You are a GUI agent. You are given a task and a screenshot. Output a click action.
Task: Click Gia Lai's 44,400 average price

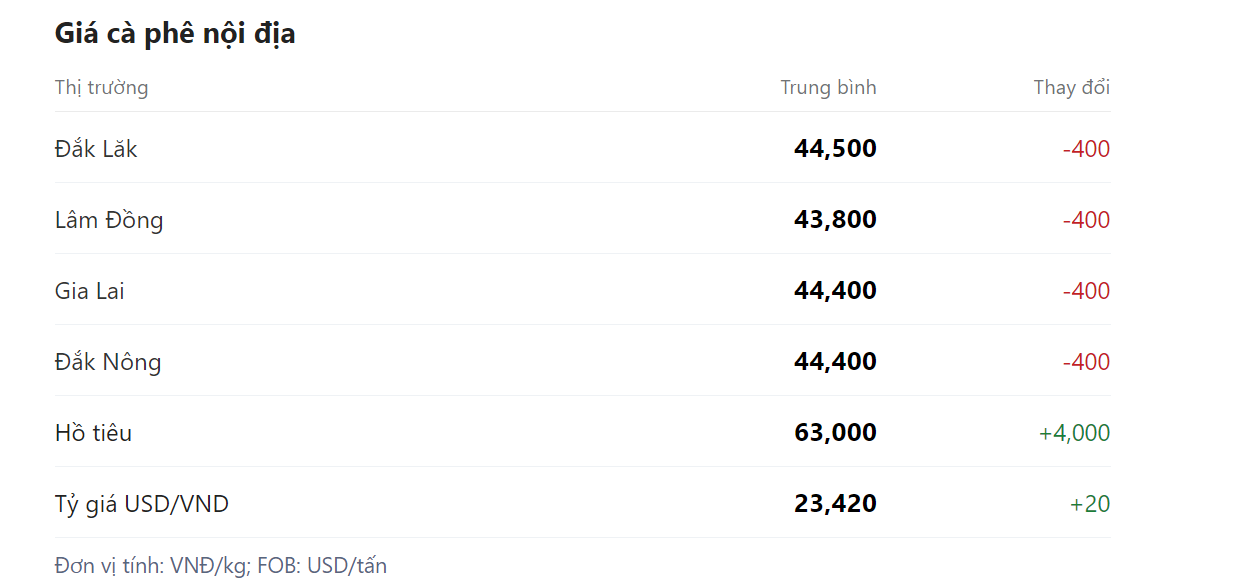click(835, 291)
